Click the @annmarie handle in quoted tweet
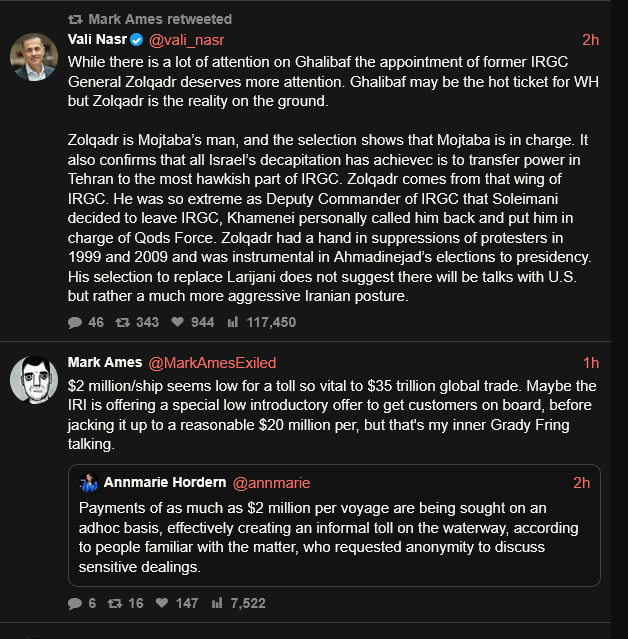Image resolution: width=628 pixels, height=639 pixels. 265,483
